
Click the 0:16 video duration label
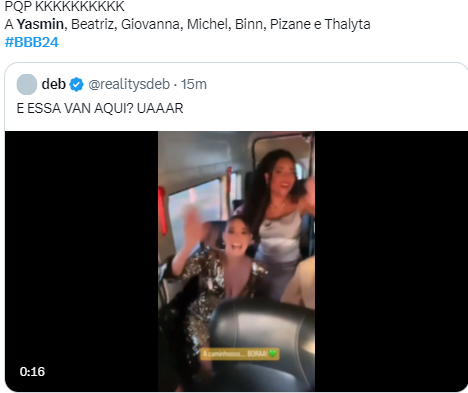click(32, 372)
